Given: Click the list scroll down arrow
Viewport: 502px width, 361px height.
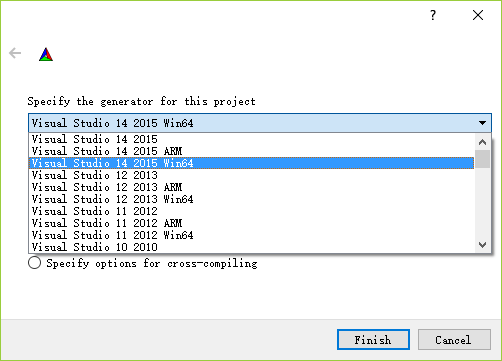Looking at the screenshot, I should point(482,245).
